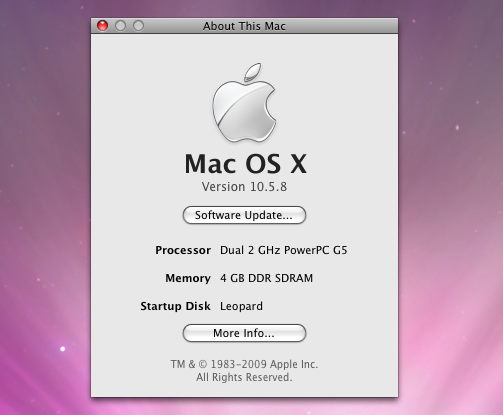Click the 4 GB DDR SDRAM value
The image size is (503, 415).
[266, 278]
